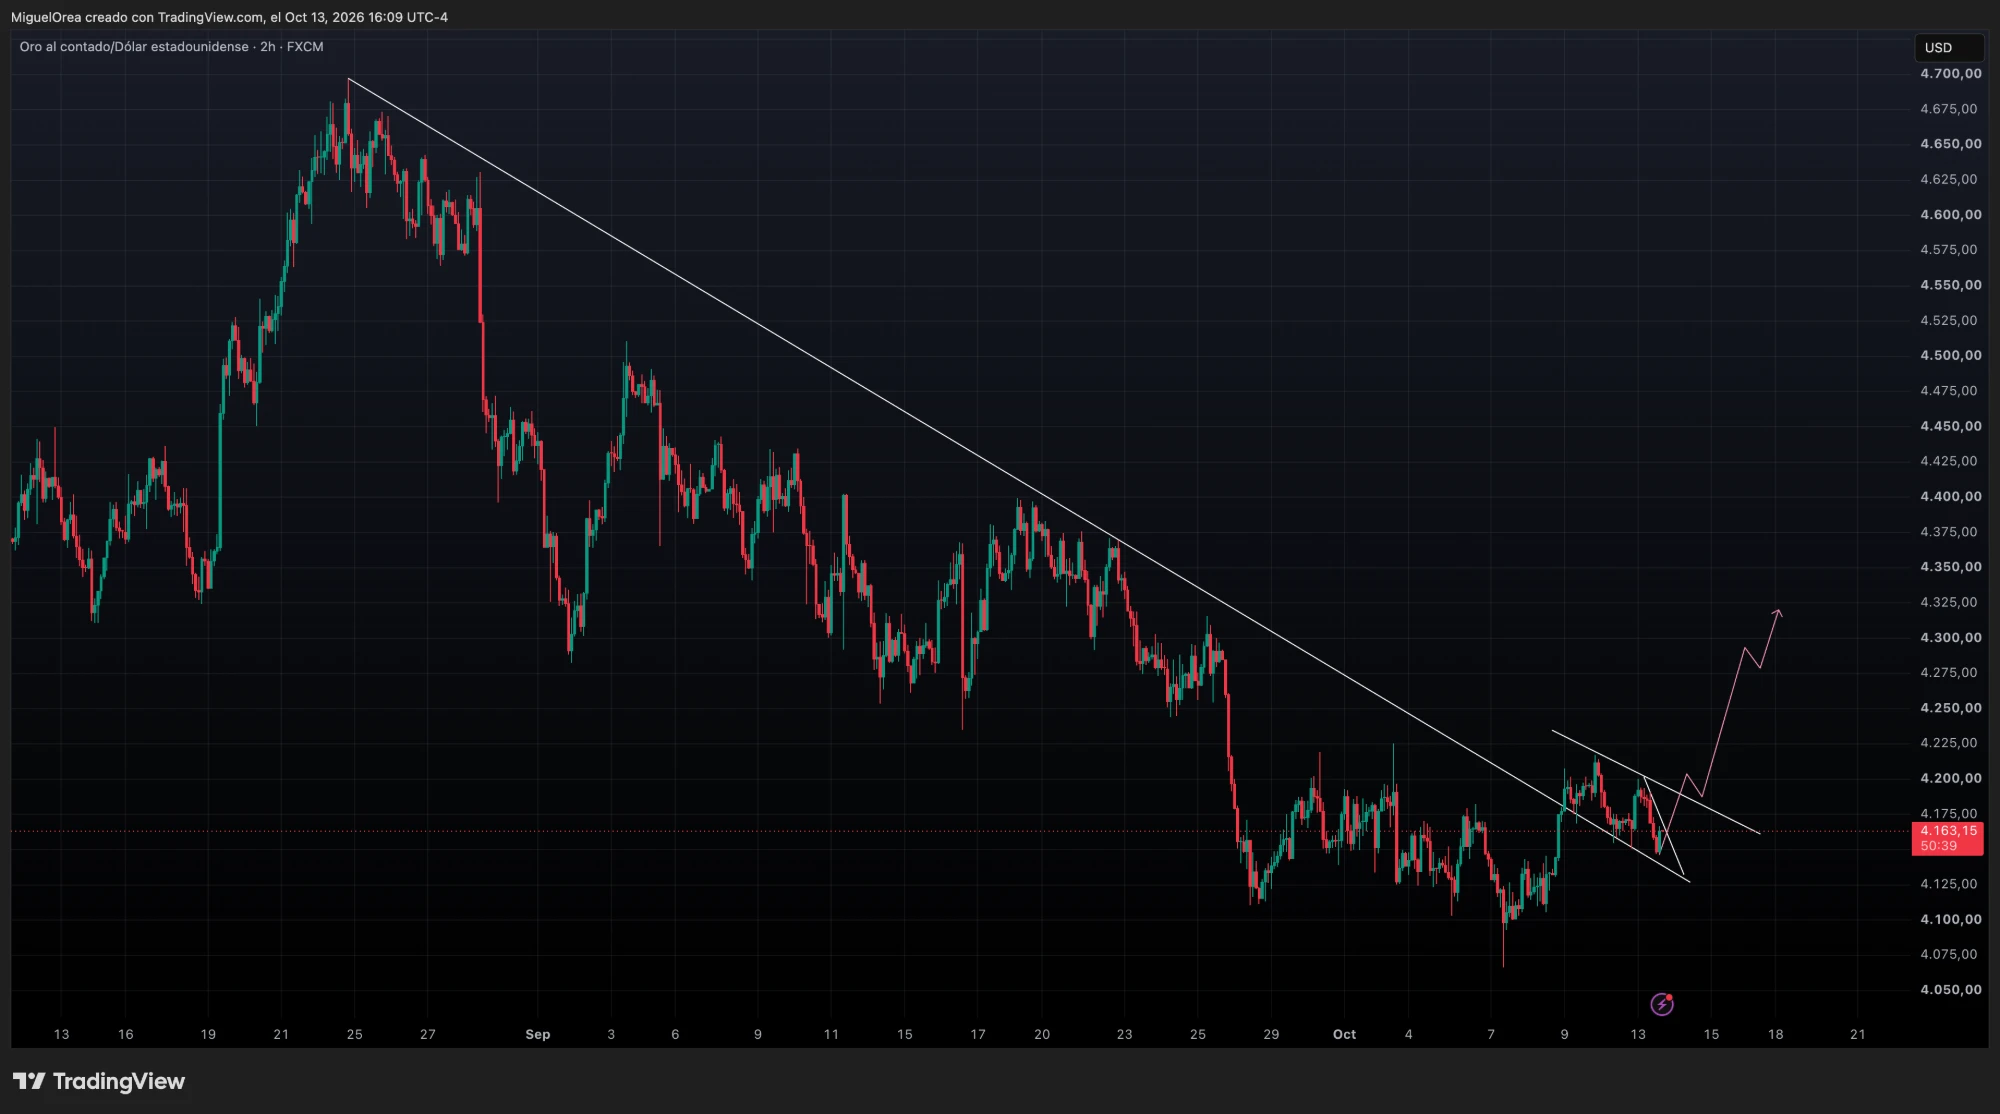2000x1114 pixels.
Task: Click the 4.275,00 price axis label
Action: (1948, 672)
